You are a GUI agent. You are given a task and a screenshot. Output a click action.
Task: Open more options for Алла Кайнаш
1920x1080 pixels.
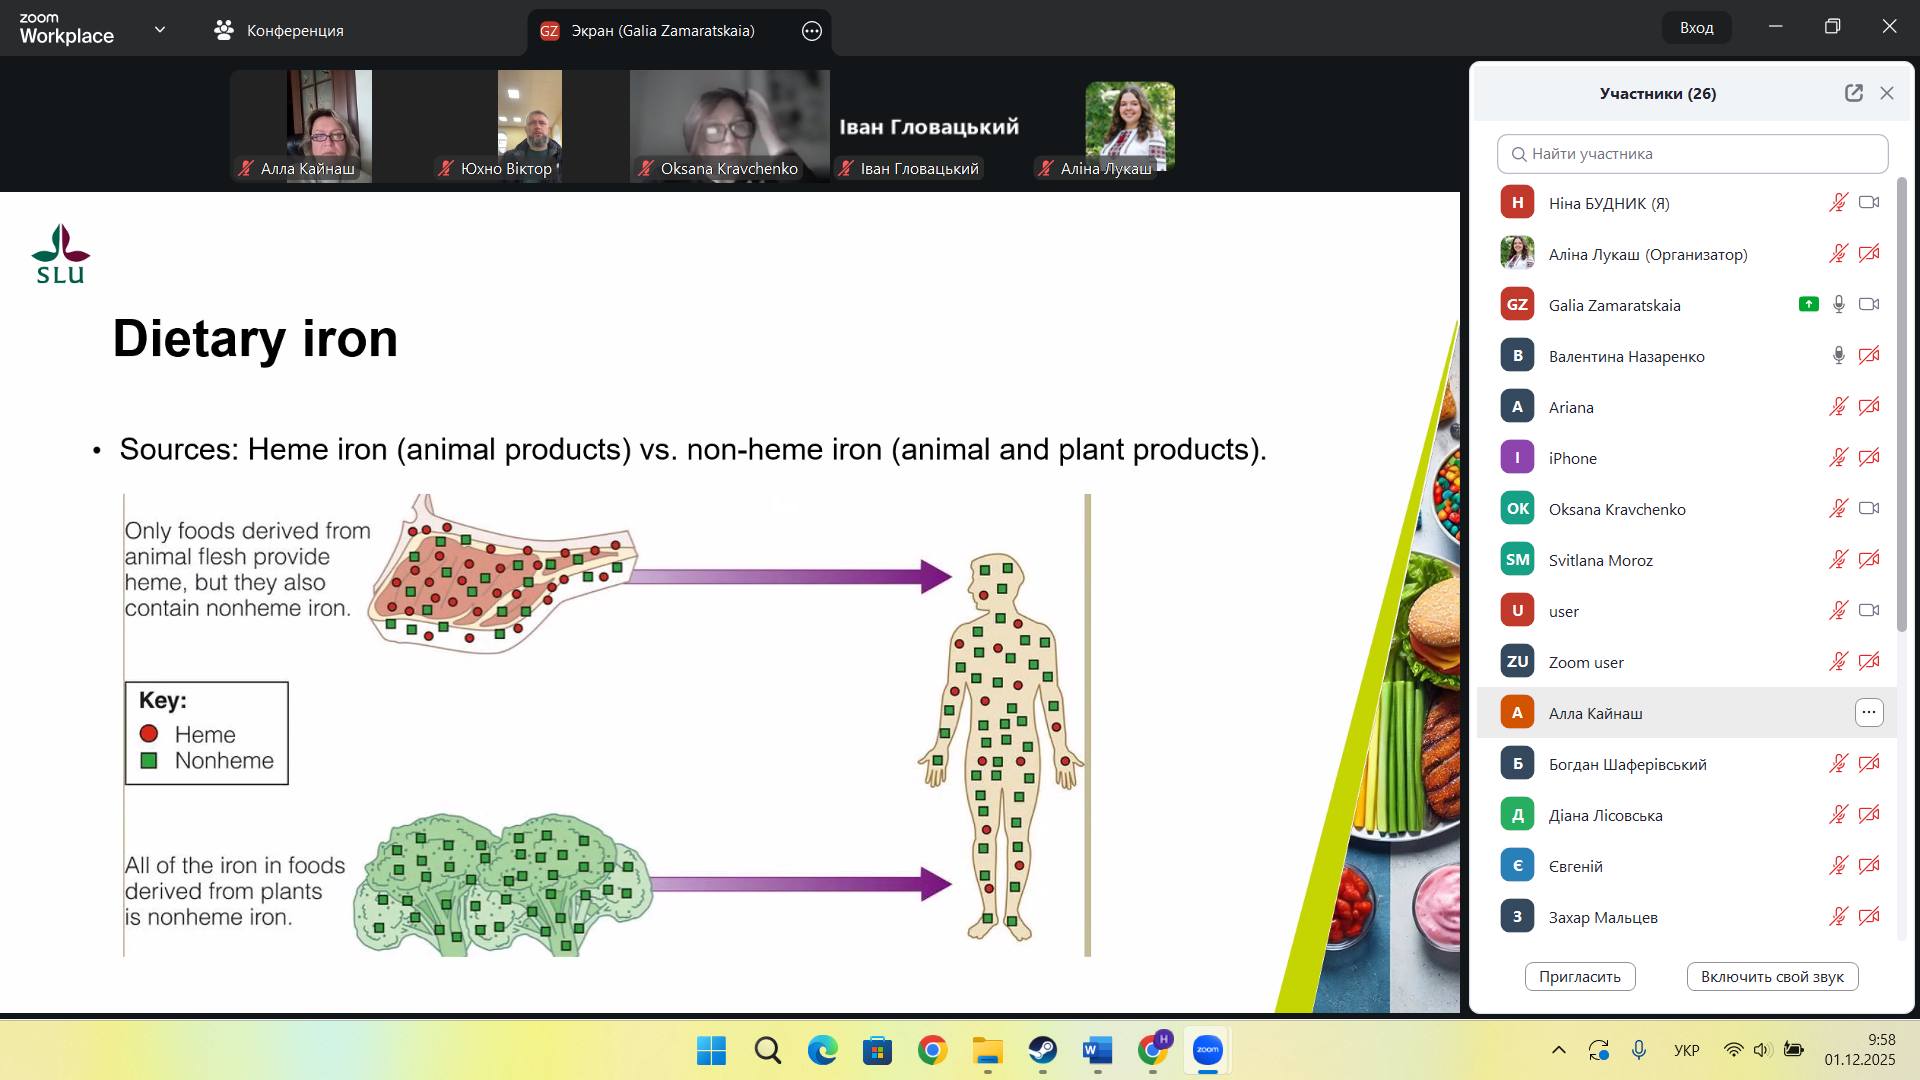coord(1868,712)
